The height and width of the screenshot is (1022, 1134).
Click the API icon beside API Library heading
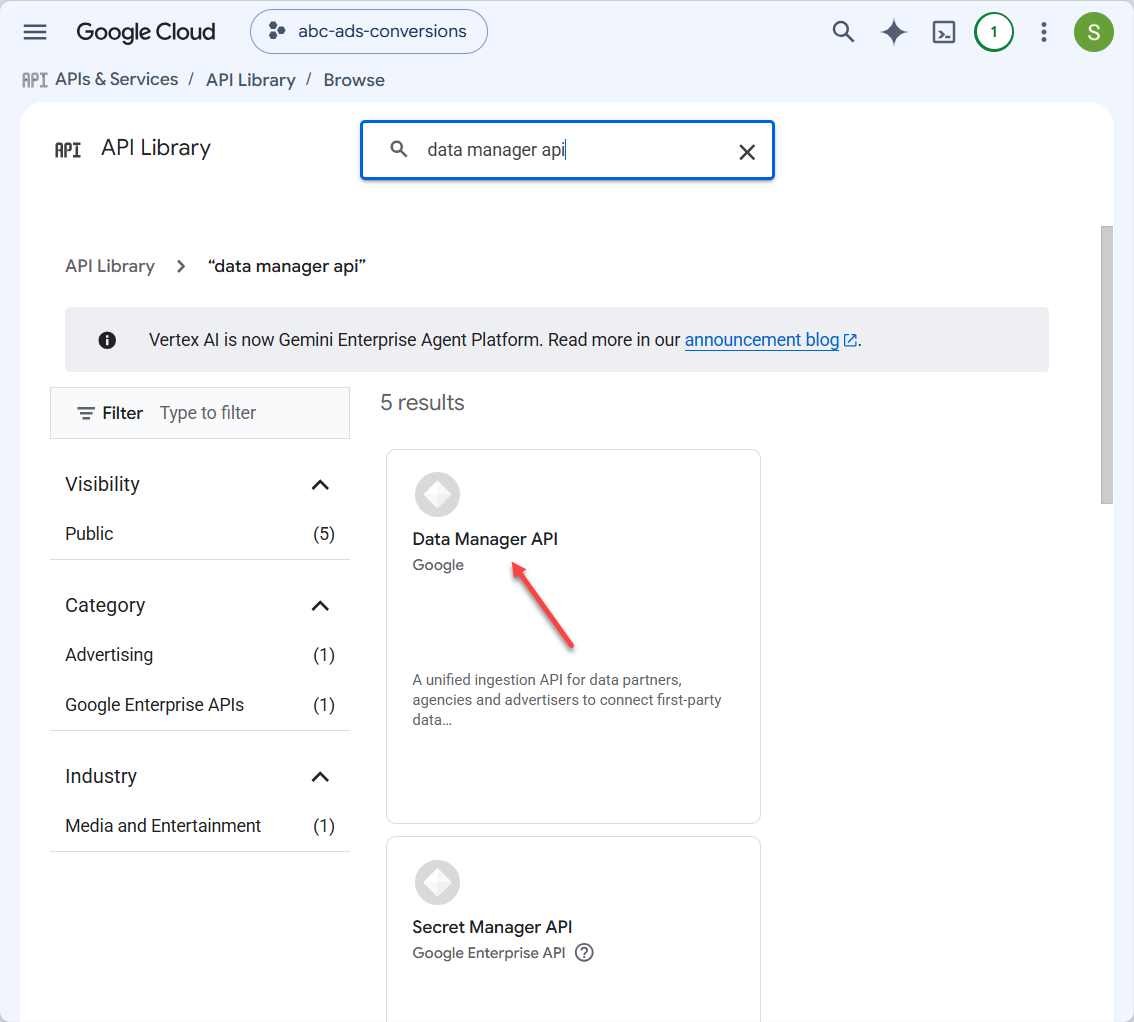tap(68, 150)
